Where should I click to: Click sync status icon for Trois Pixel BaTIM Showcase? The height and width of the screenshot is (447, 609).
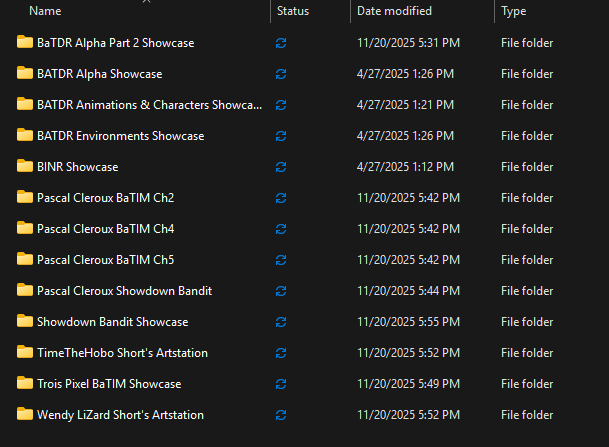281,384
